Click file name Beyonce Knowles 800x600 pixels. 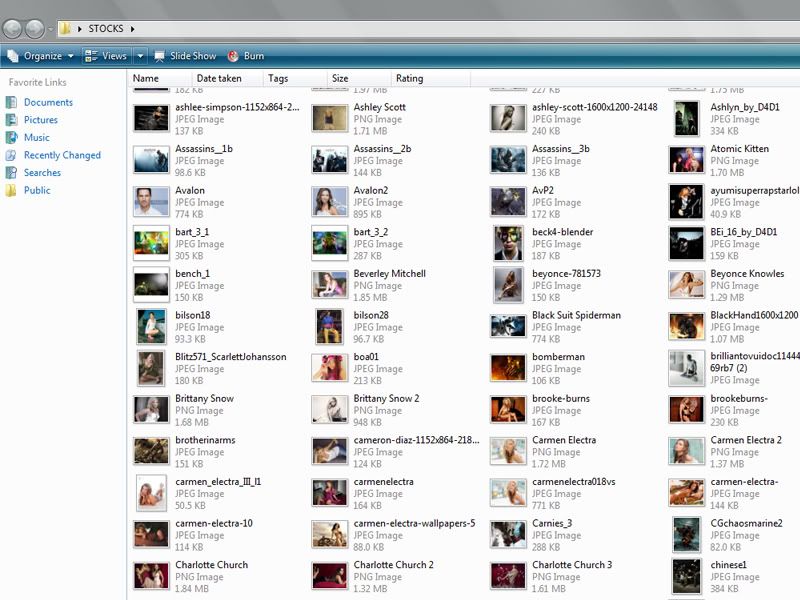click(747, 274)
